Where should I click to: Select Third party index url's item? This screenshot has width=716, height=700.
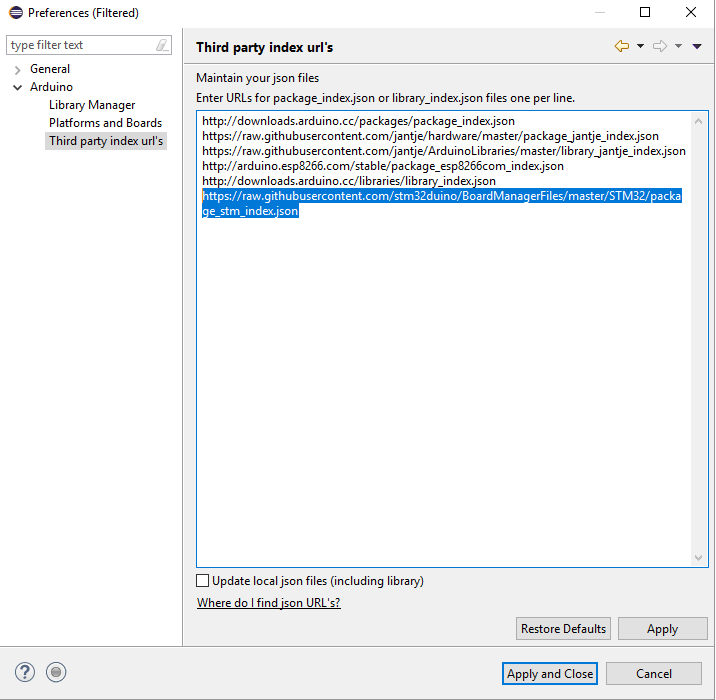click(x=106, y=141)
